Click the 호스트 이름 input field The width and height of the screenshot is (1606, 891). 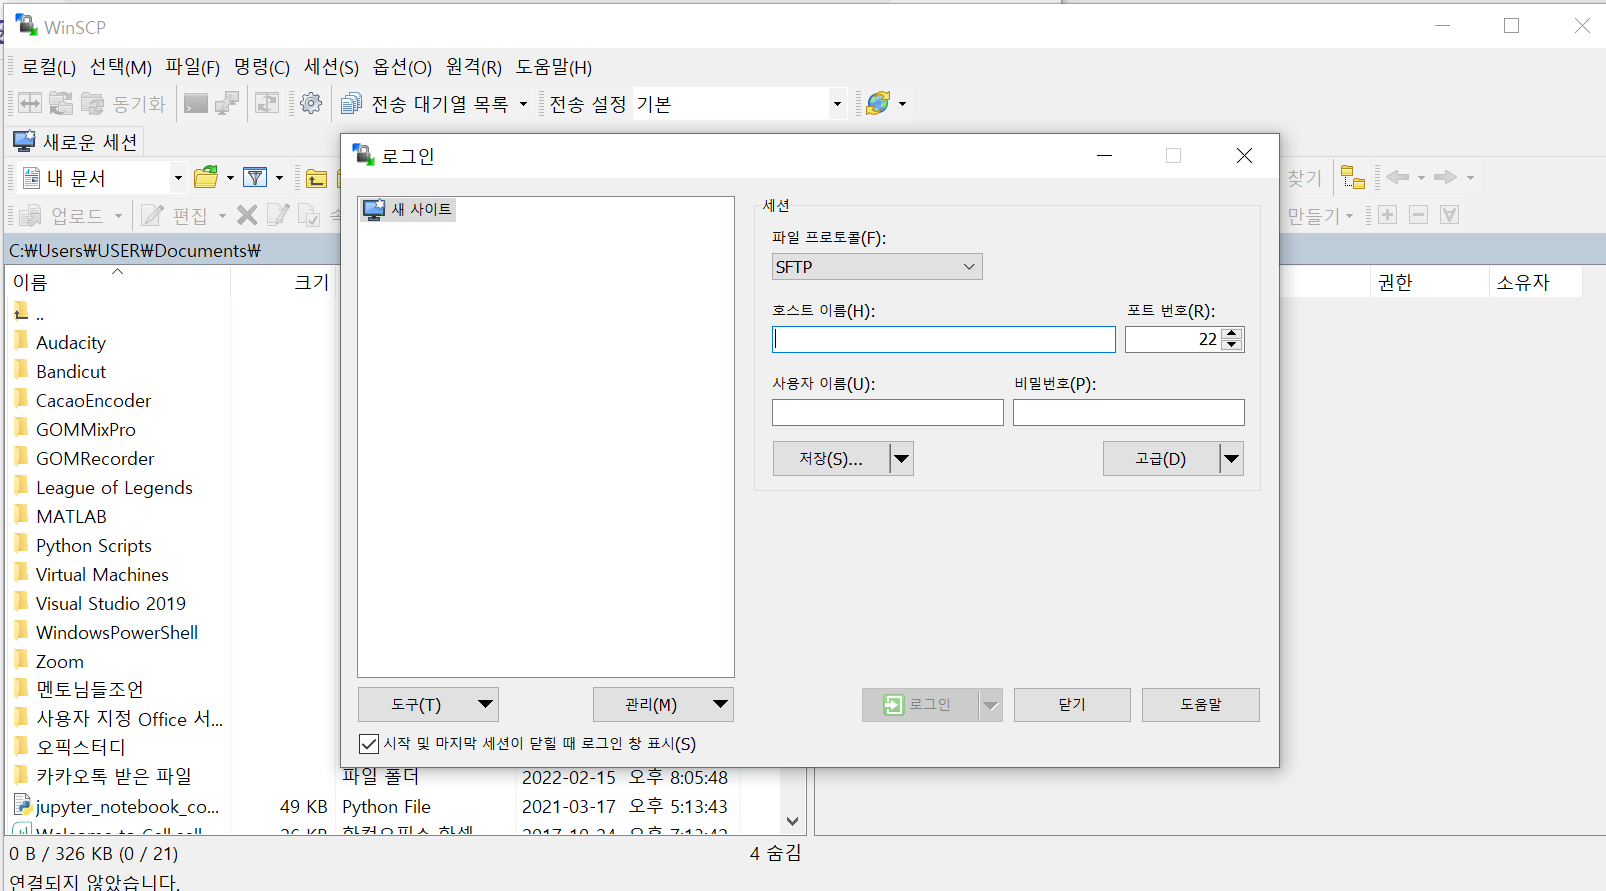tap(944, 340)
